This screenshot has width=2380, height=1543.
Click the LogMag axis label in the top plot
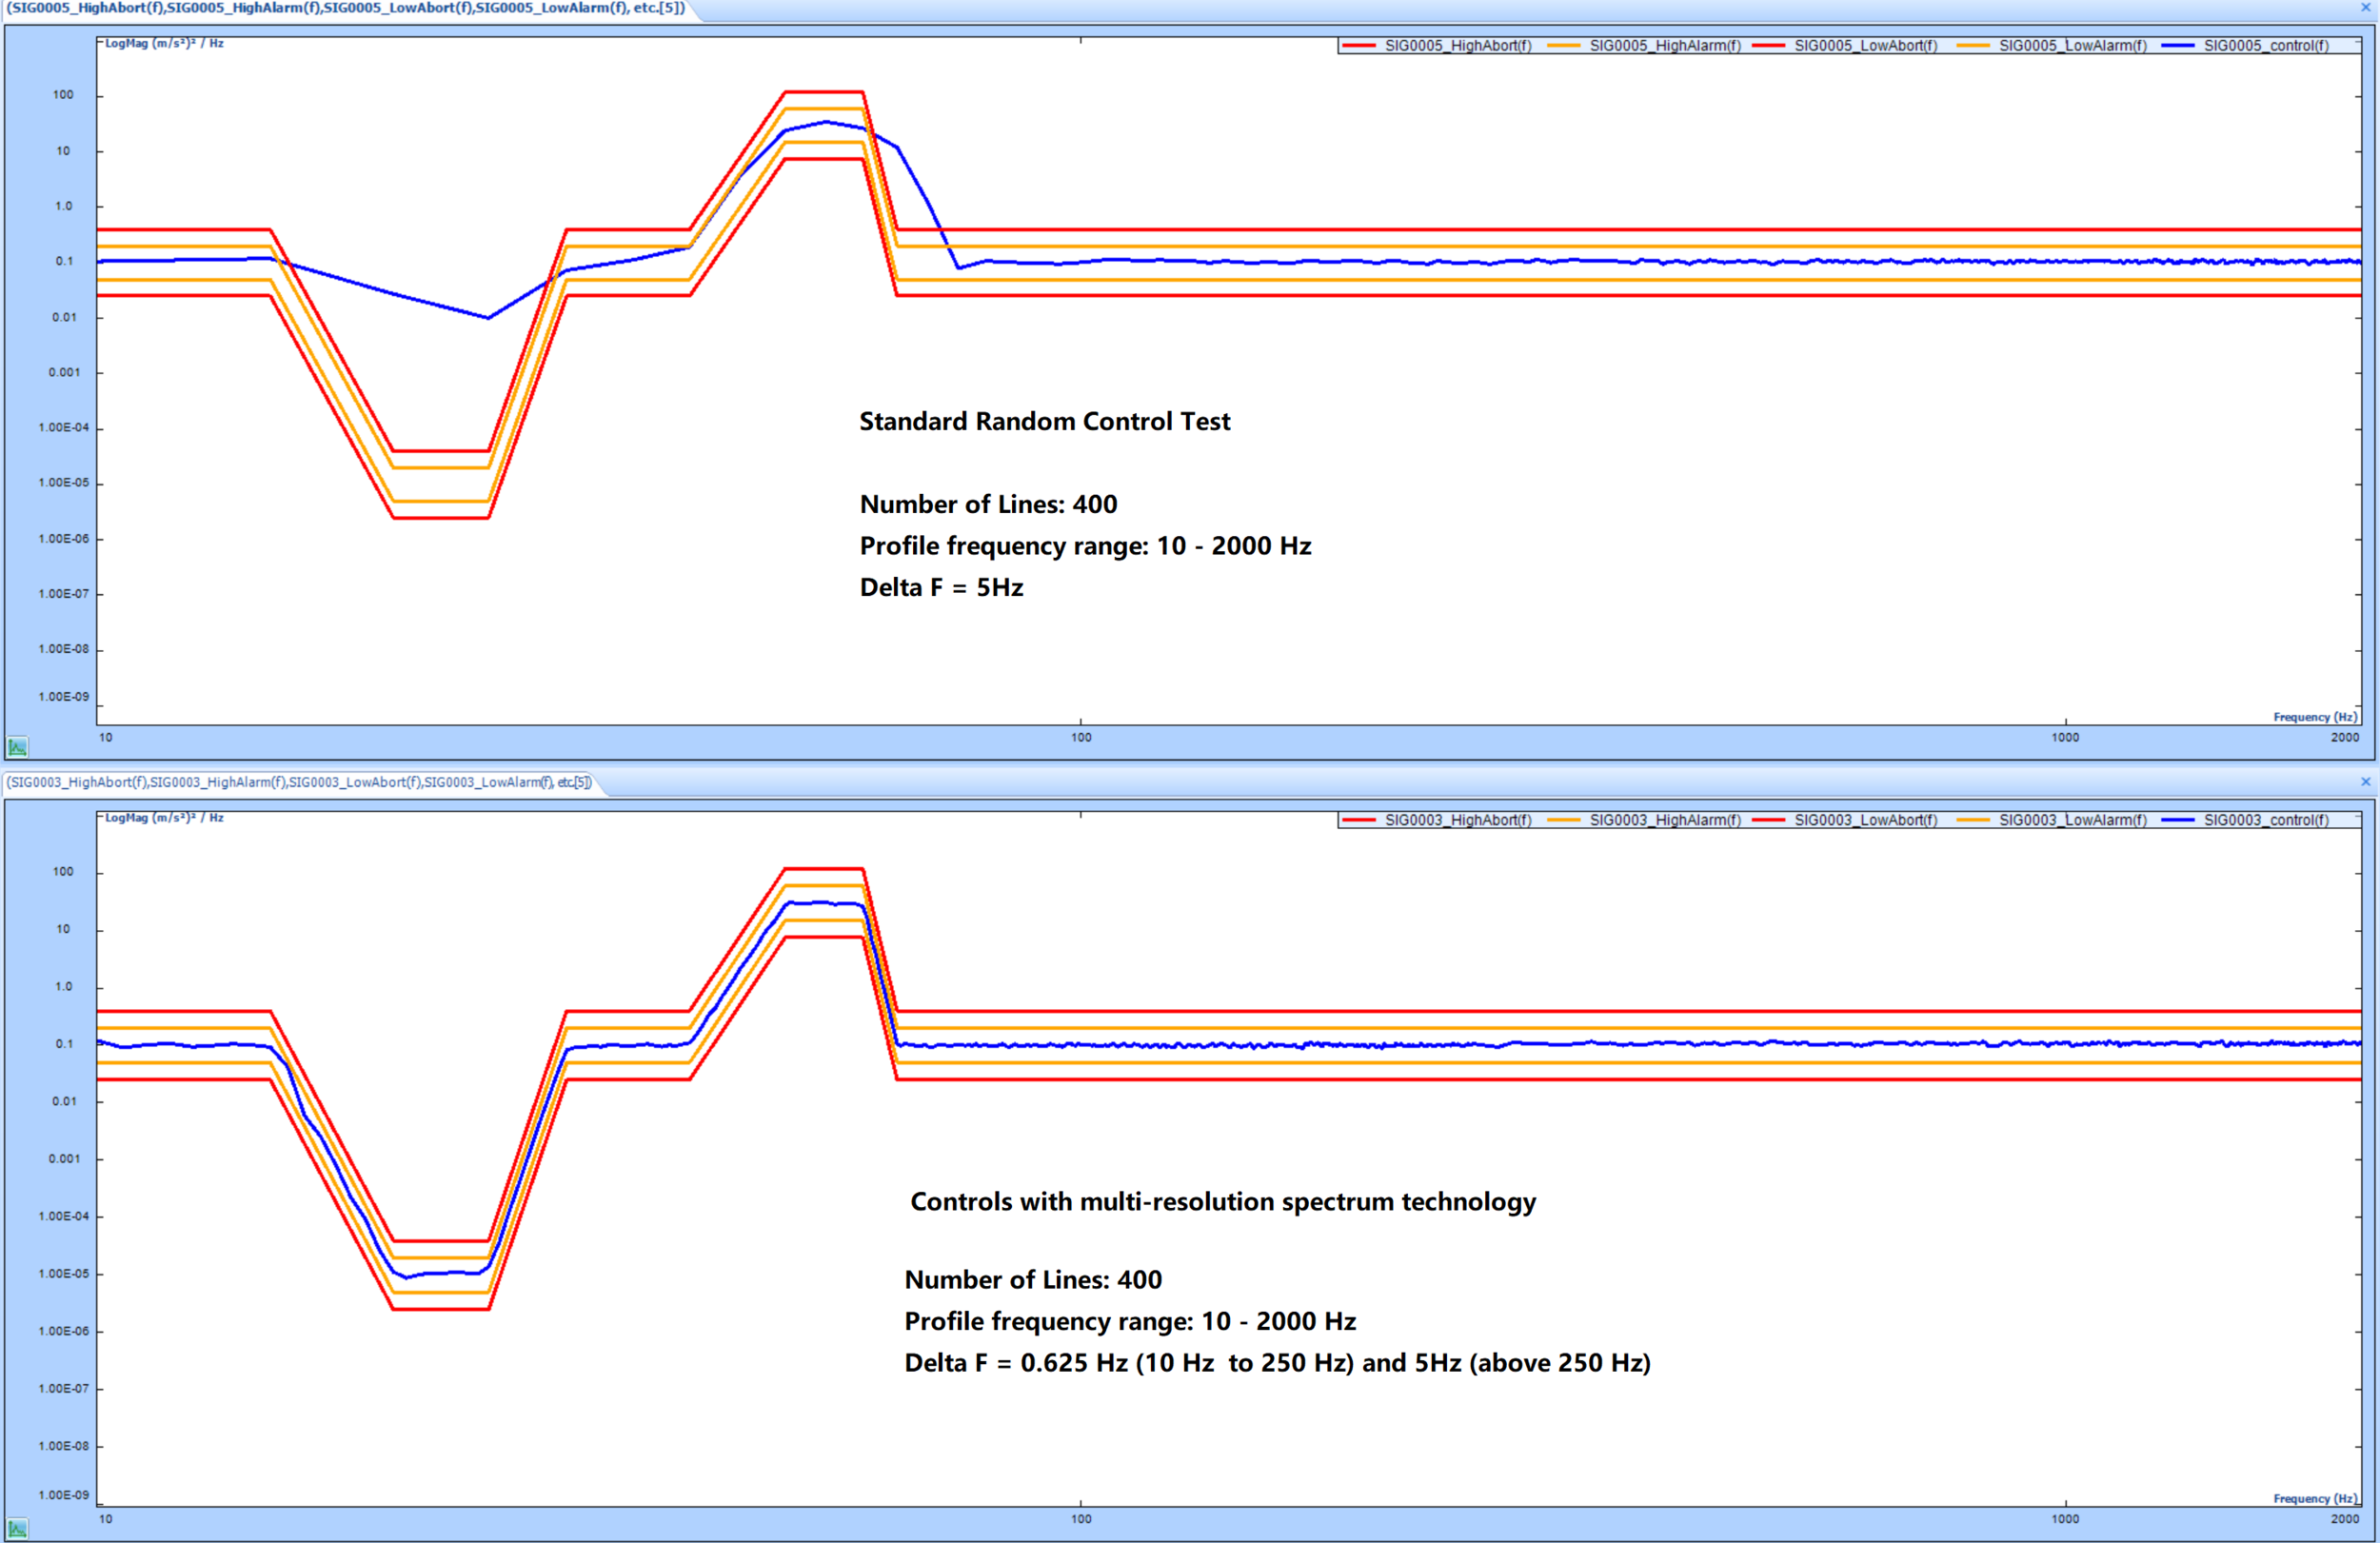tap(164, 44)
